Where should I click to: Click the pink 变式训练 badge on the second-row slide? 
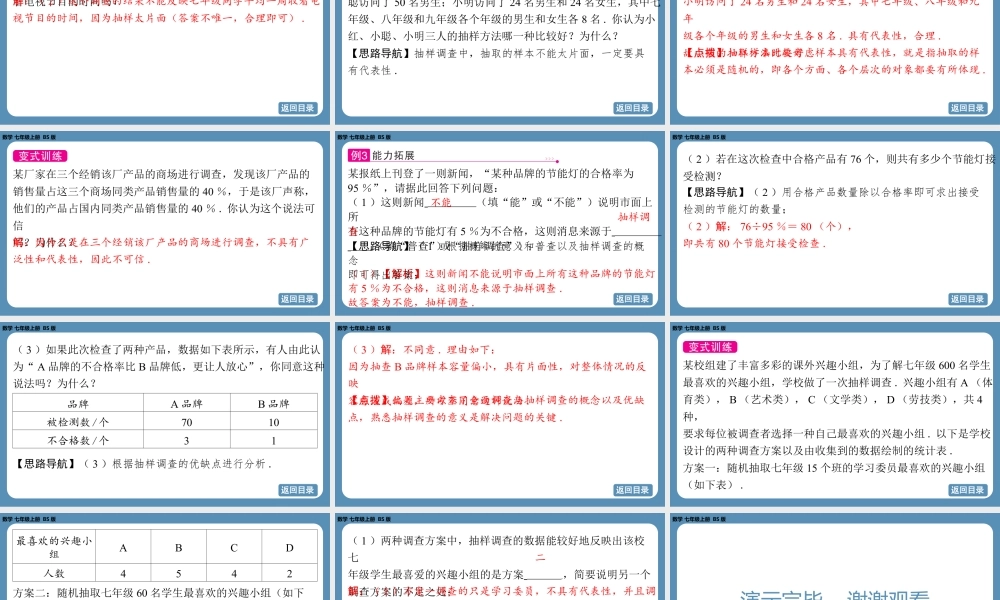[x=40, y=155]
